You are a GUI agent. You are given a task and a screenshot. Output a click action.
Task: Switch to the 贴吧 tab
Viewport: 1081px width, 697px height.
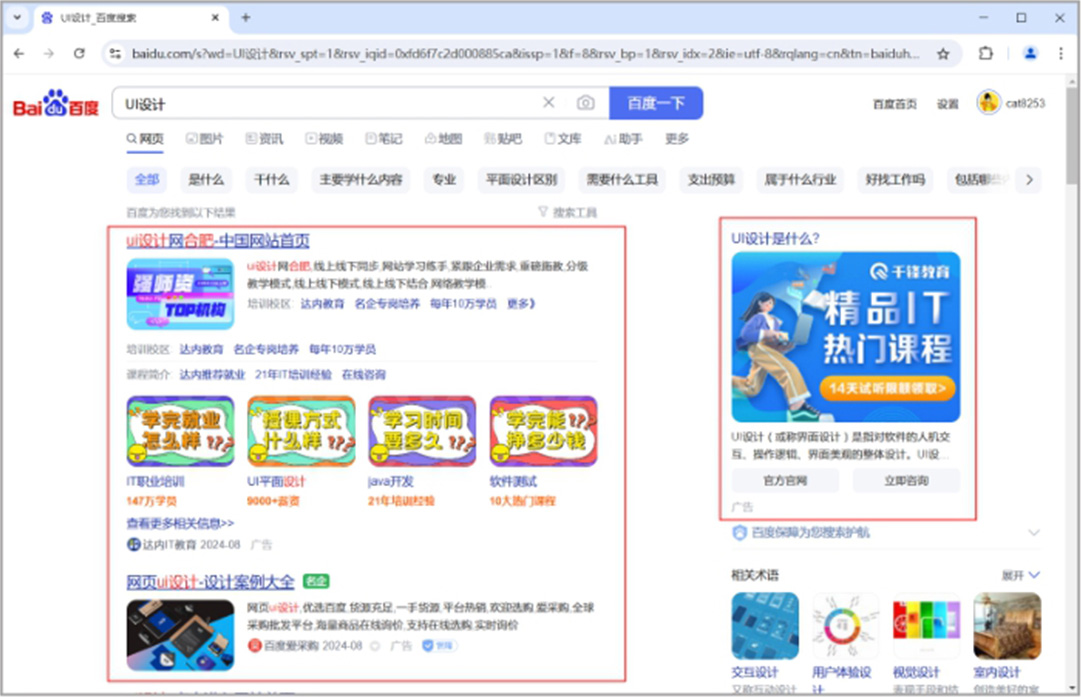(x=503, y=139)
